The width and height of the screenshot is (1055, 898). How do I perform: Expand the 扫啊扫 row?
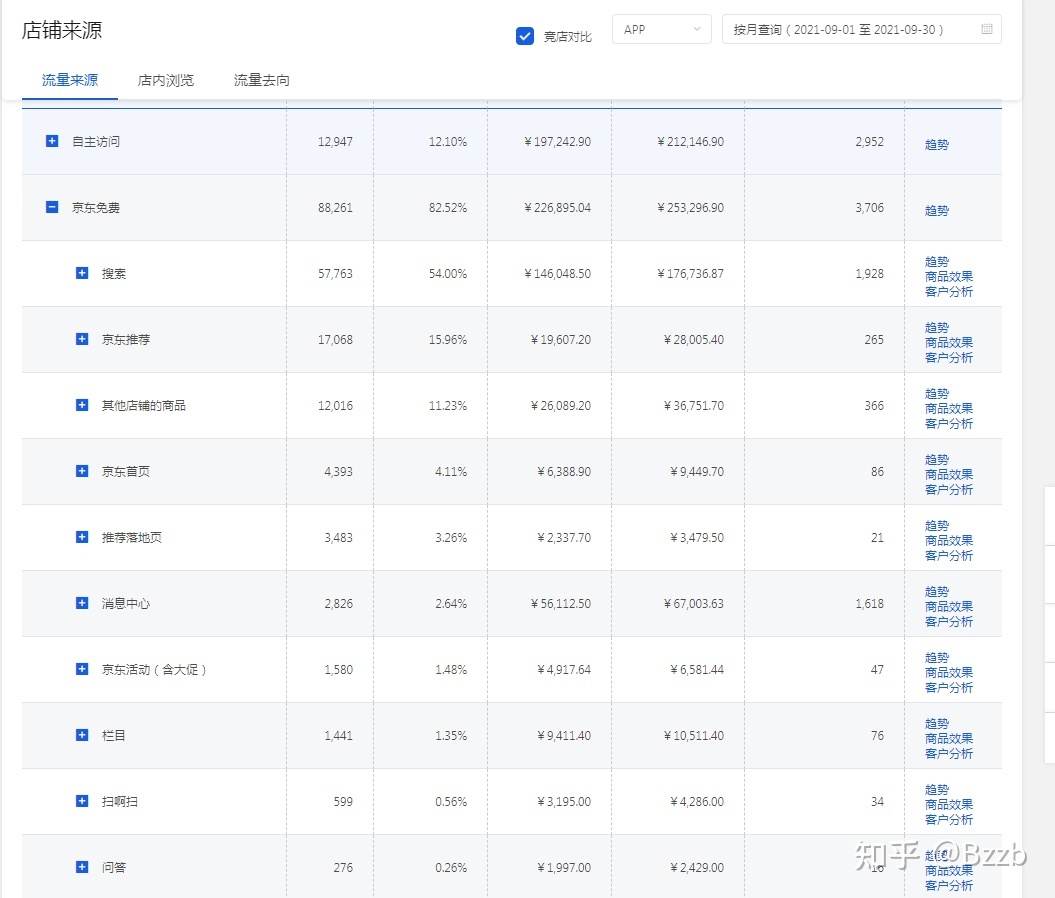tap(82, 800)
